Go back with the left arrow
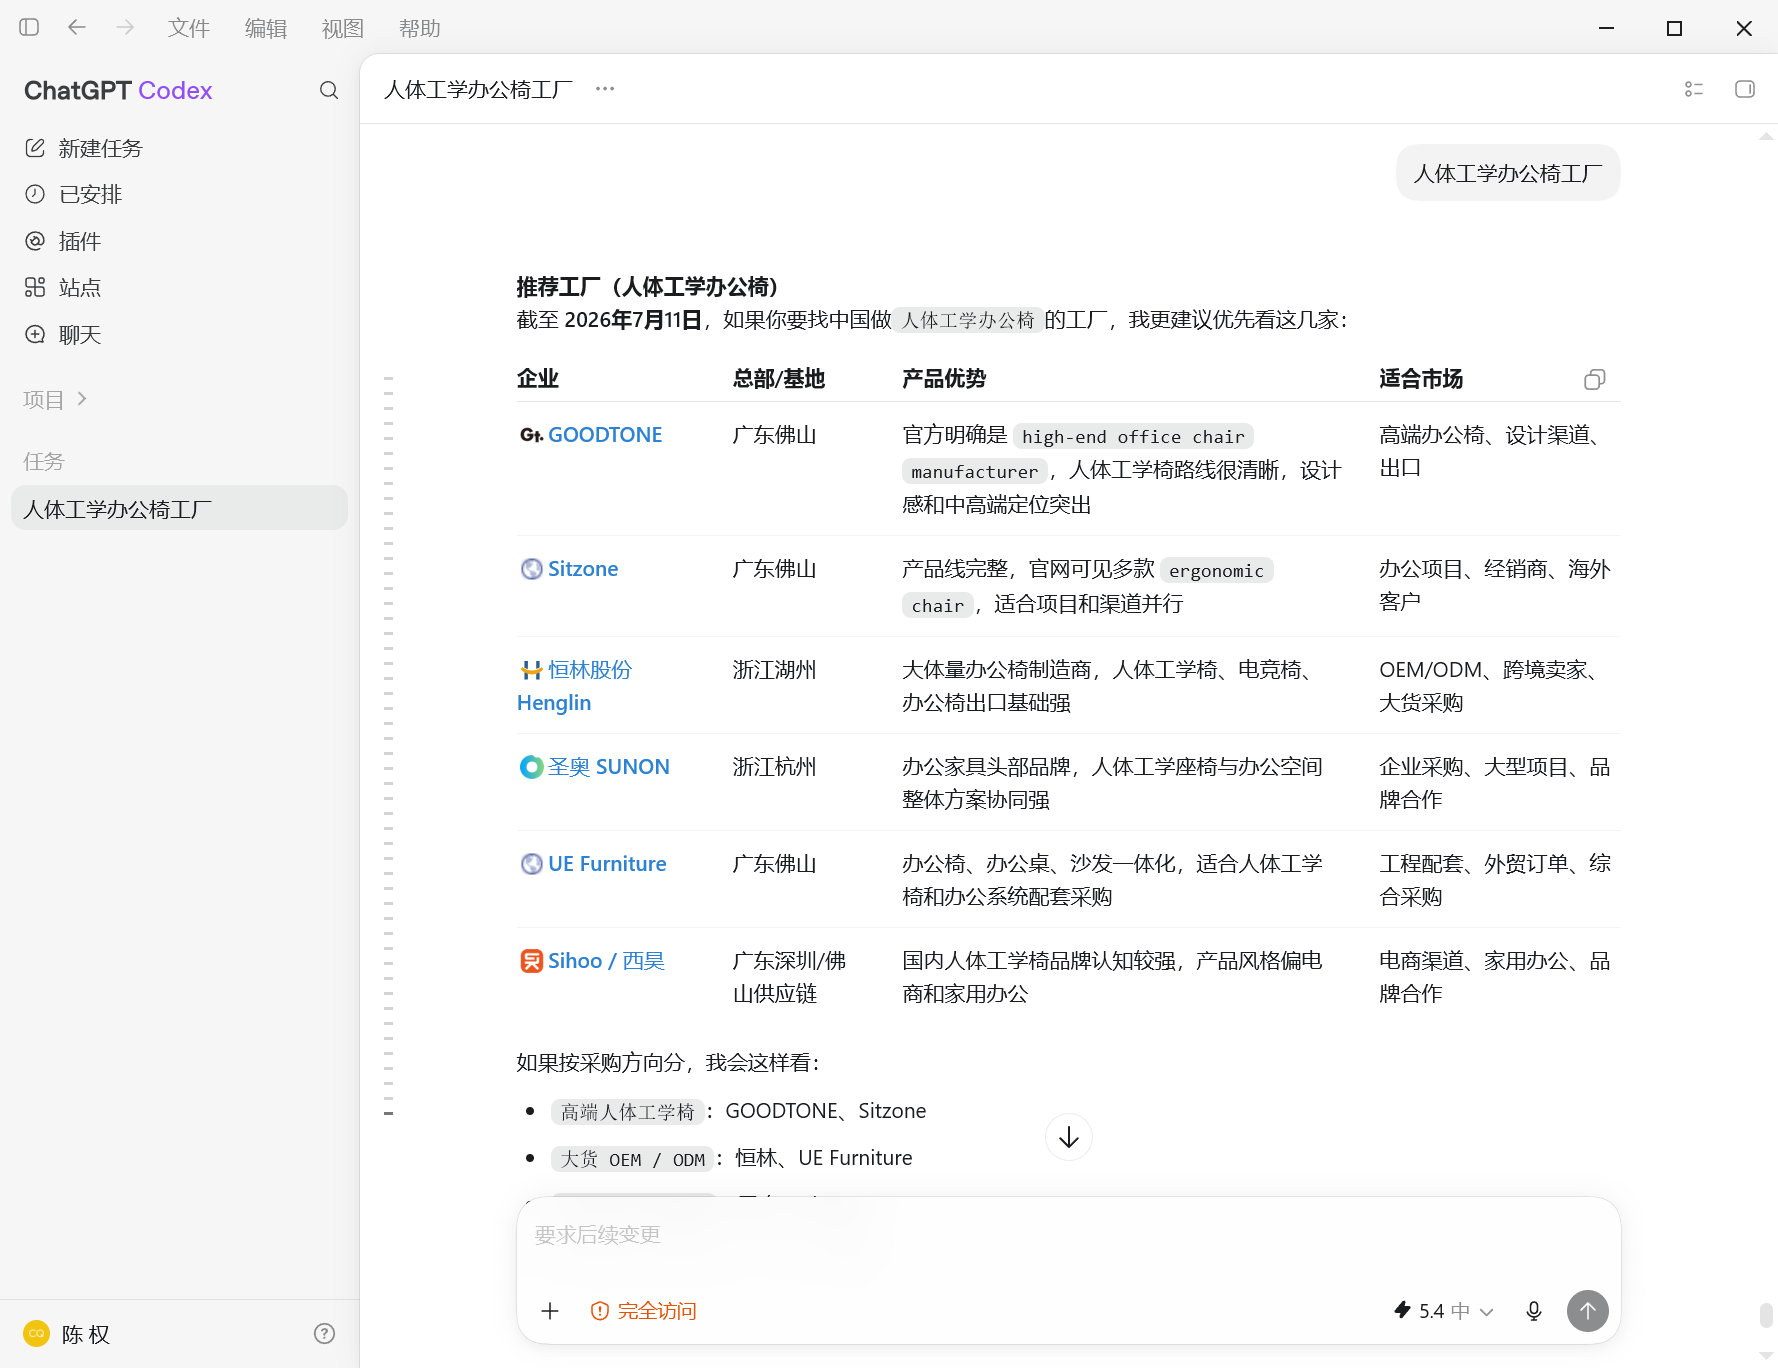The width and height of the screenshot is (1778, 1368). tap(77, 28)
